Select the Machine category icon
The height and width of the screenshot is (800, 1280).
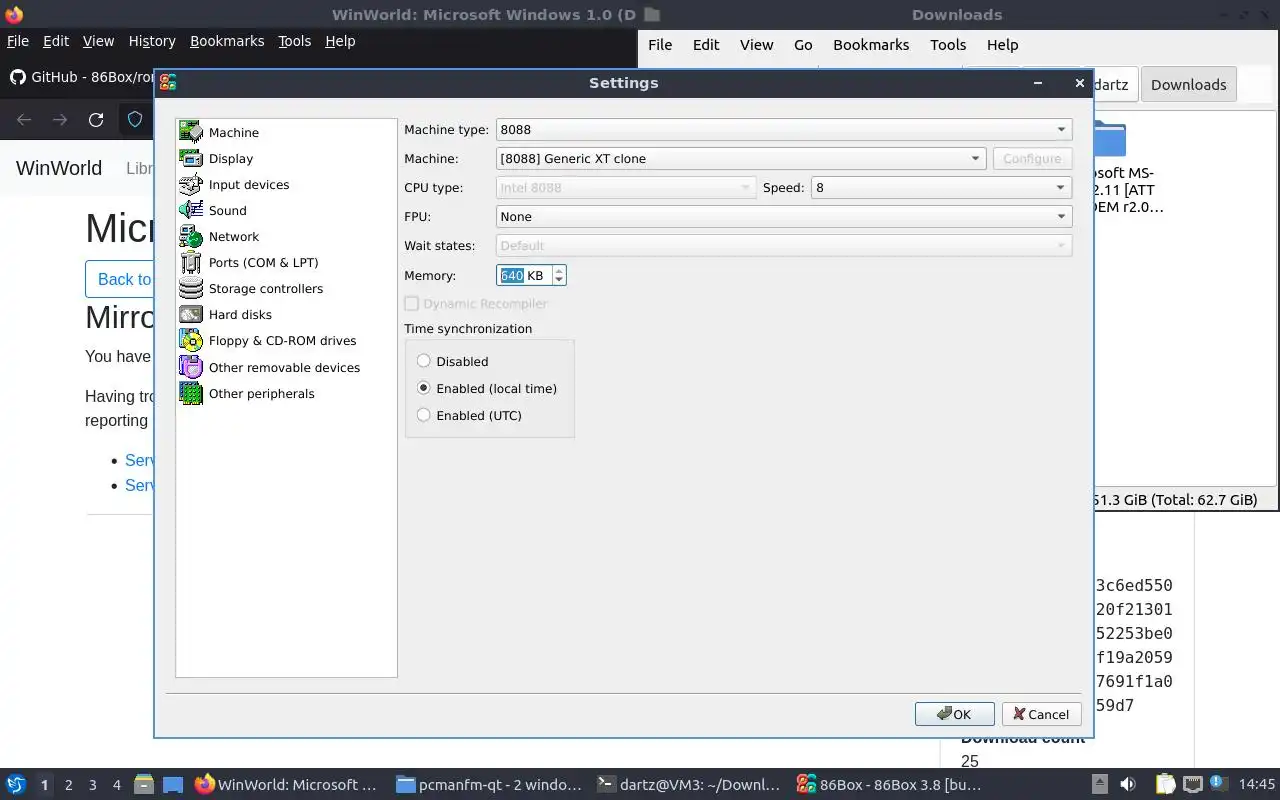(191, 132)
